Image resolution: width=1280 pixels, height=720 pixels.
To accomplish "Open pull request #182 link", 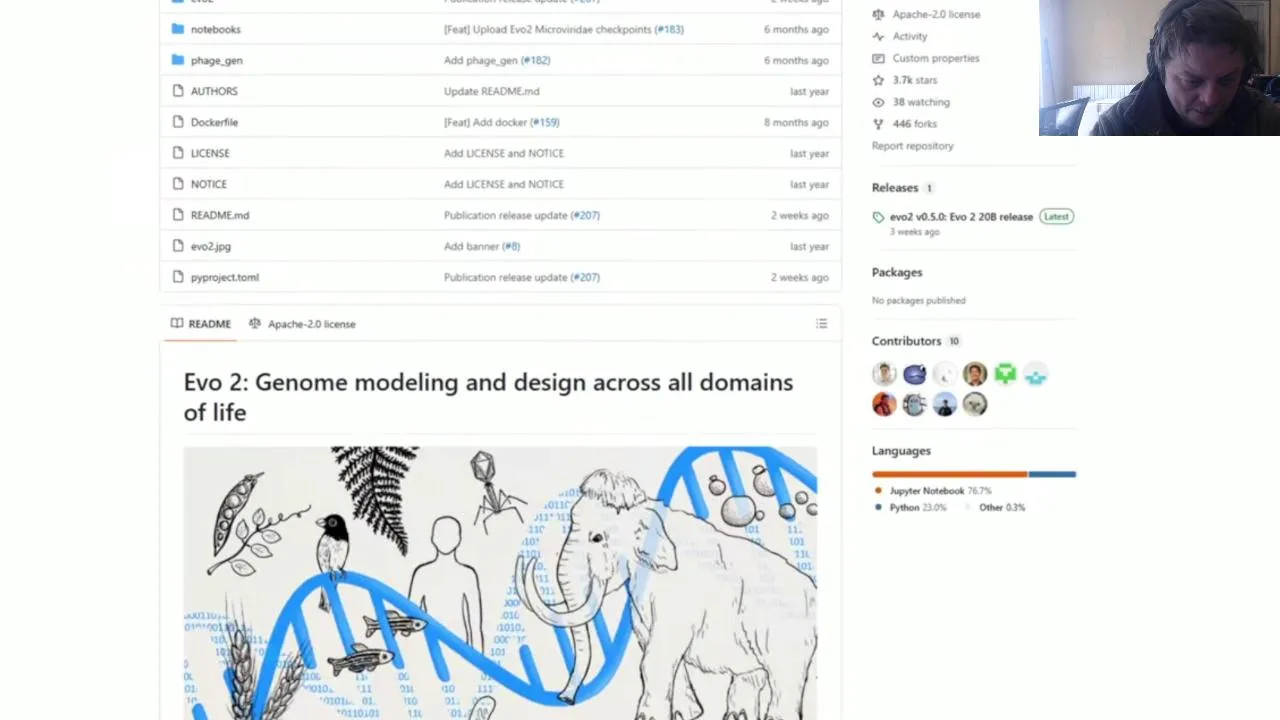I will click(x=535, y=60).
